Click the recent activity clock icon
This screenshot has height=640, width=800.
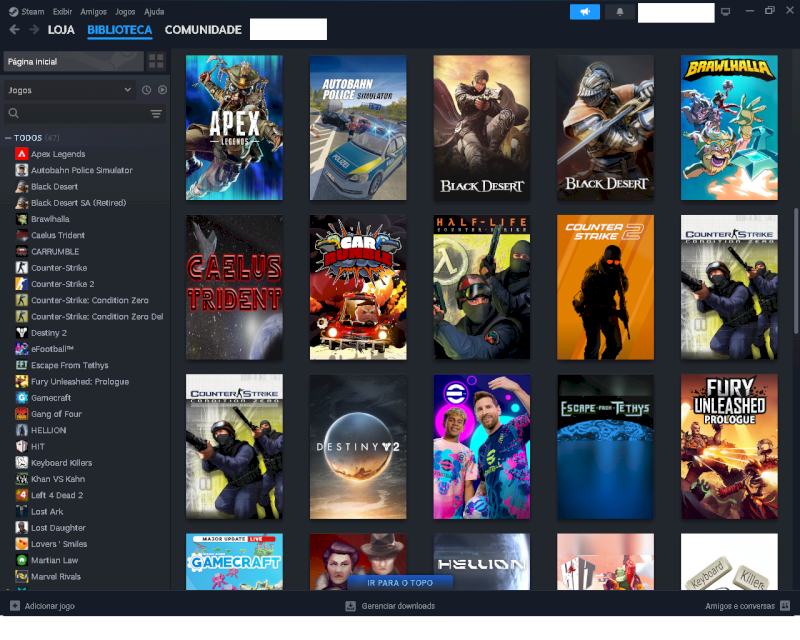click(x=146, y=90)
